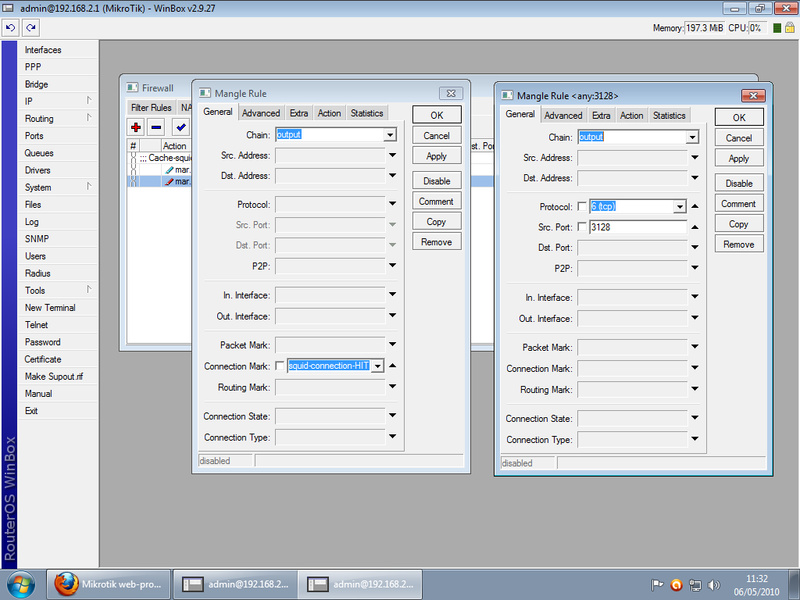
Task: Switch to second admin@192.168.2 taskbar window
Action: 360,585
